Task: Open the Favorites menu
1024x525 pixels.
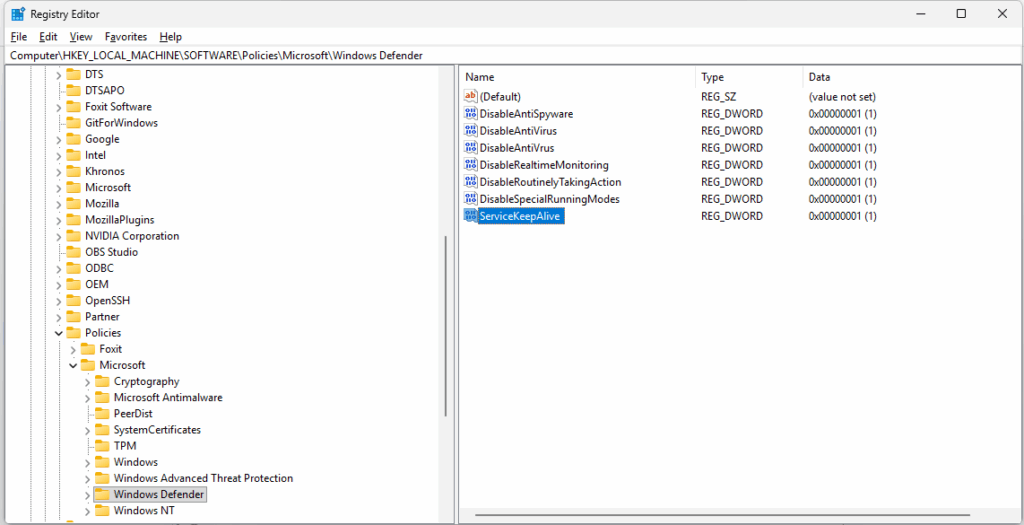Action: pos(126,37)
